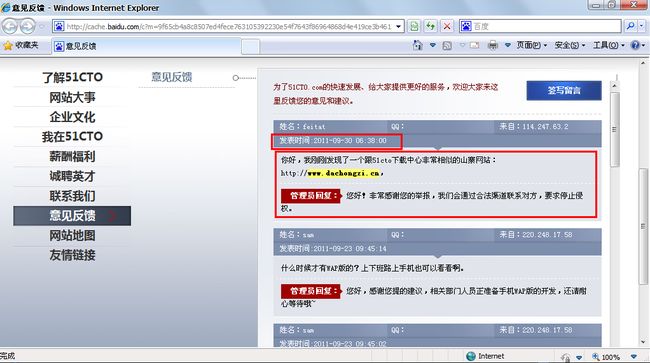Open 联系我们 in the sidebar
The height and width of the screenshot is (363, 650).
[x=72, y=196]
